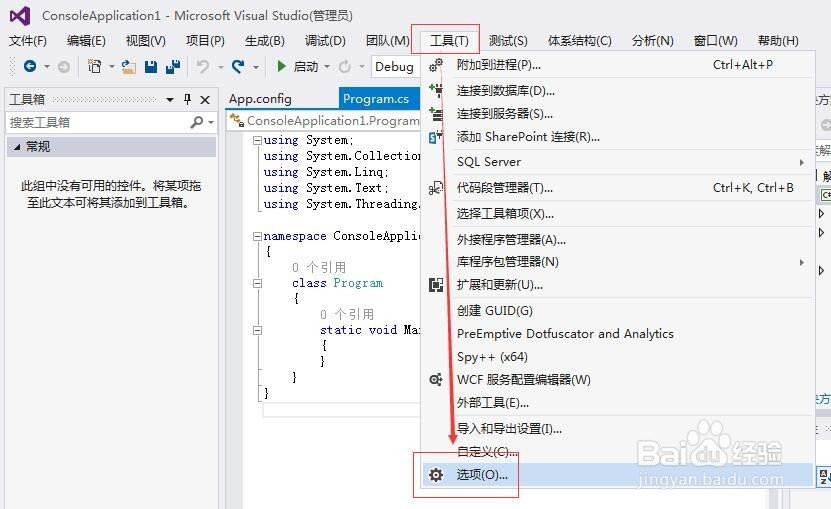Open the Debug configuration combo box
Screen dimensions: 831x509
click(395, 67)
